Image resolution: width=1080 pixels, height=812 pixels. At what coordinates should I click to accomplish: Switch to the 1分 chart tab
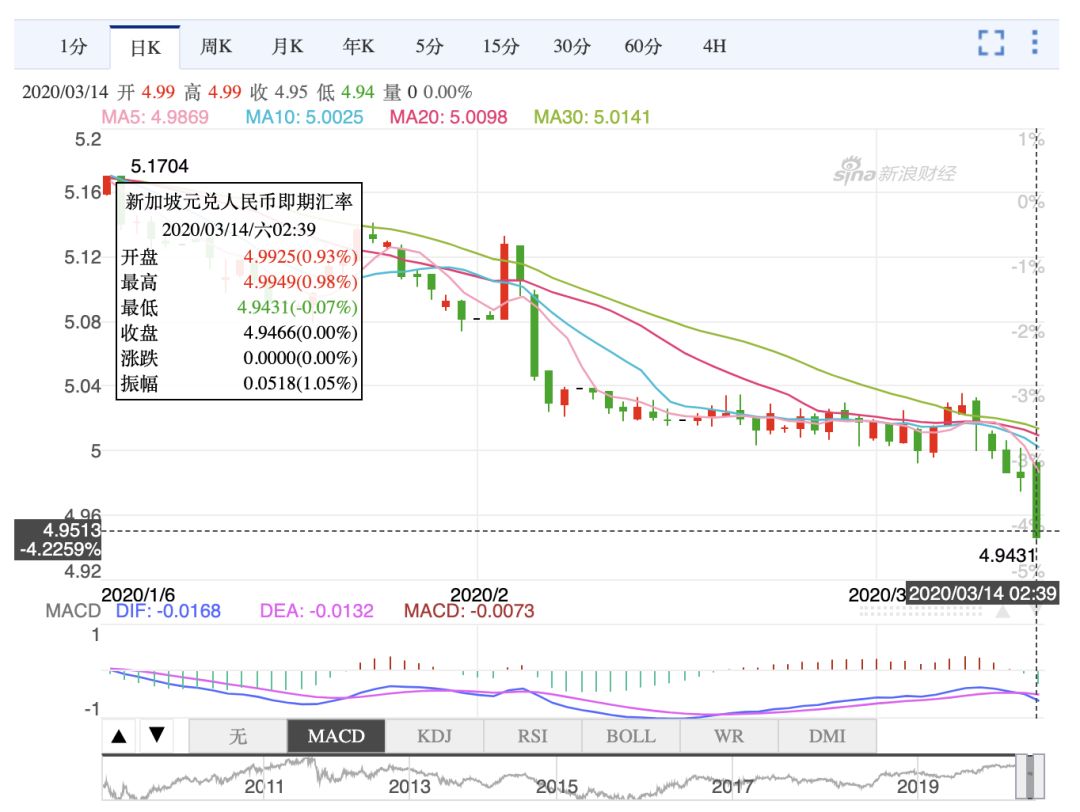coord(74,46)
